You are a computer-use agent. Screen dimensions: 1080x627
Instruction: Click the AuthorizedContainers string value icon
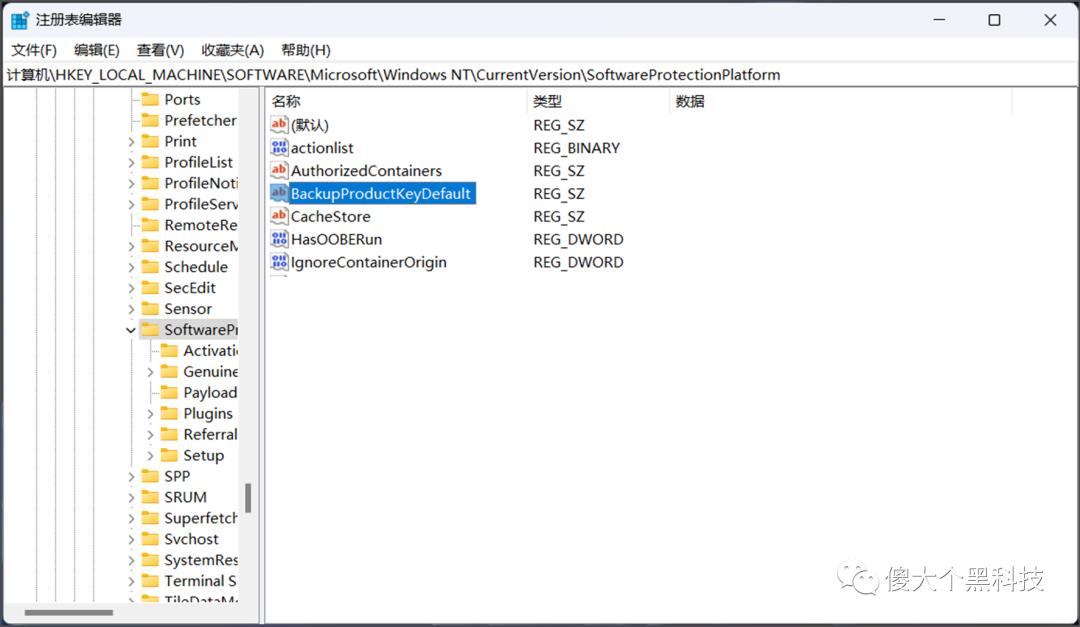[x=279, y=170]
